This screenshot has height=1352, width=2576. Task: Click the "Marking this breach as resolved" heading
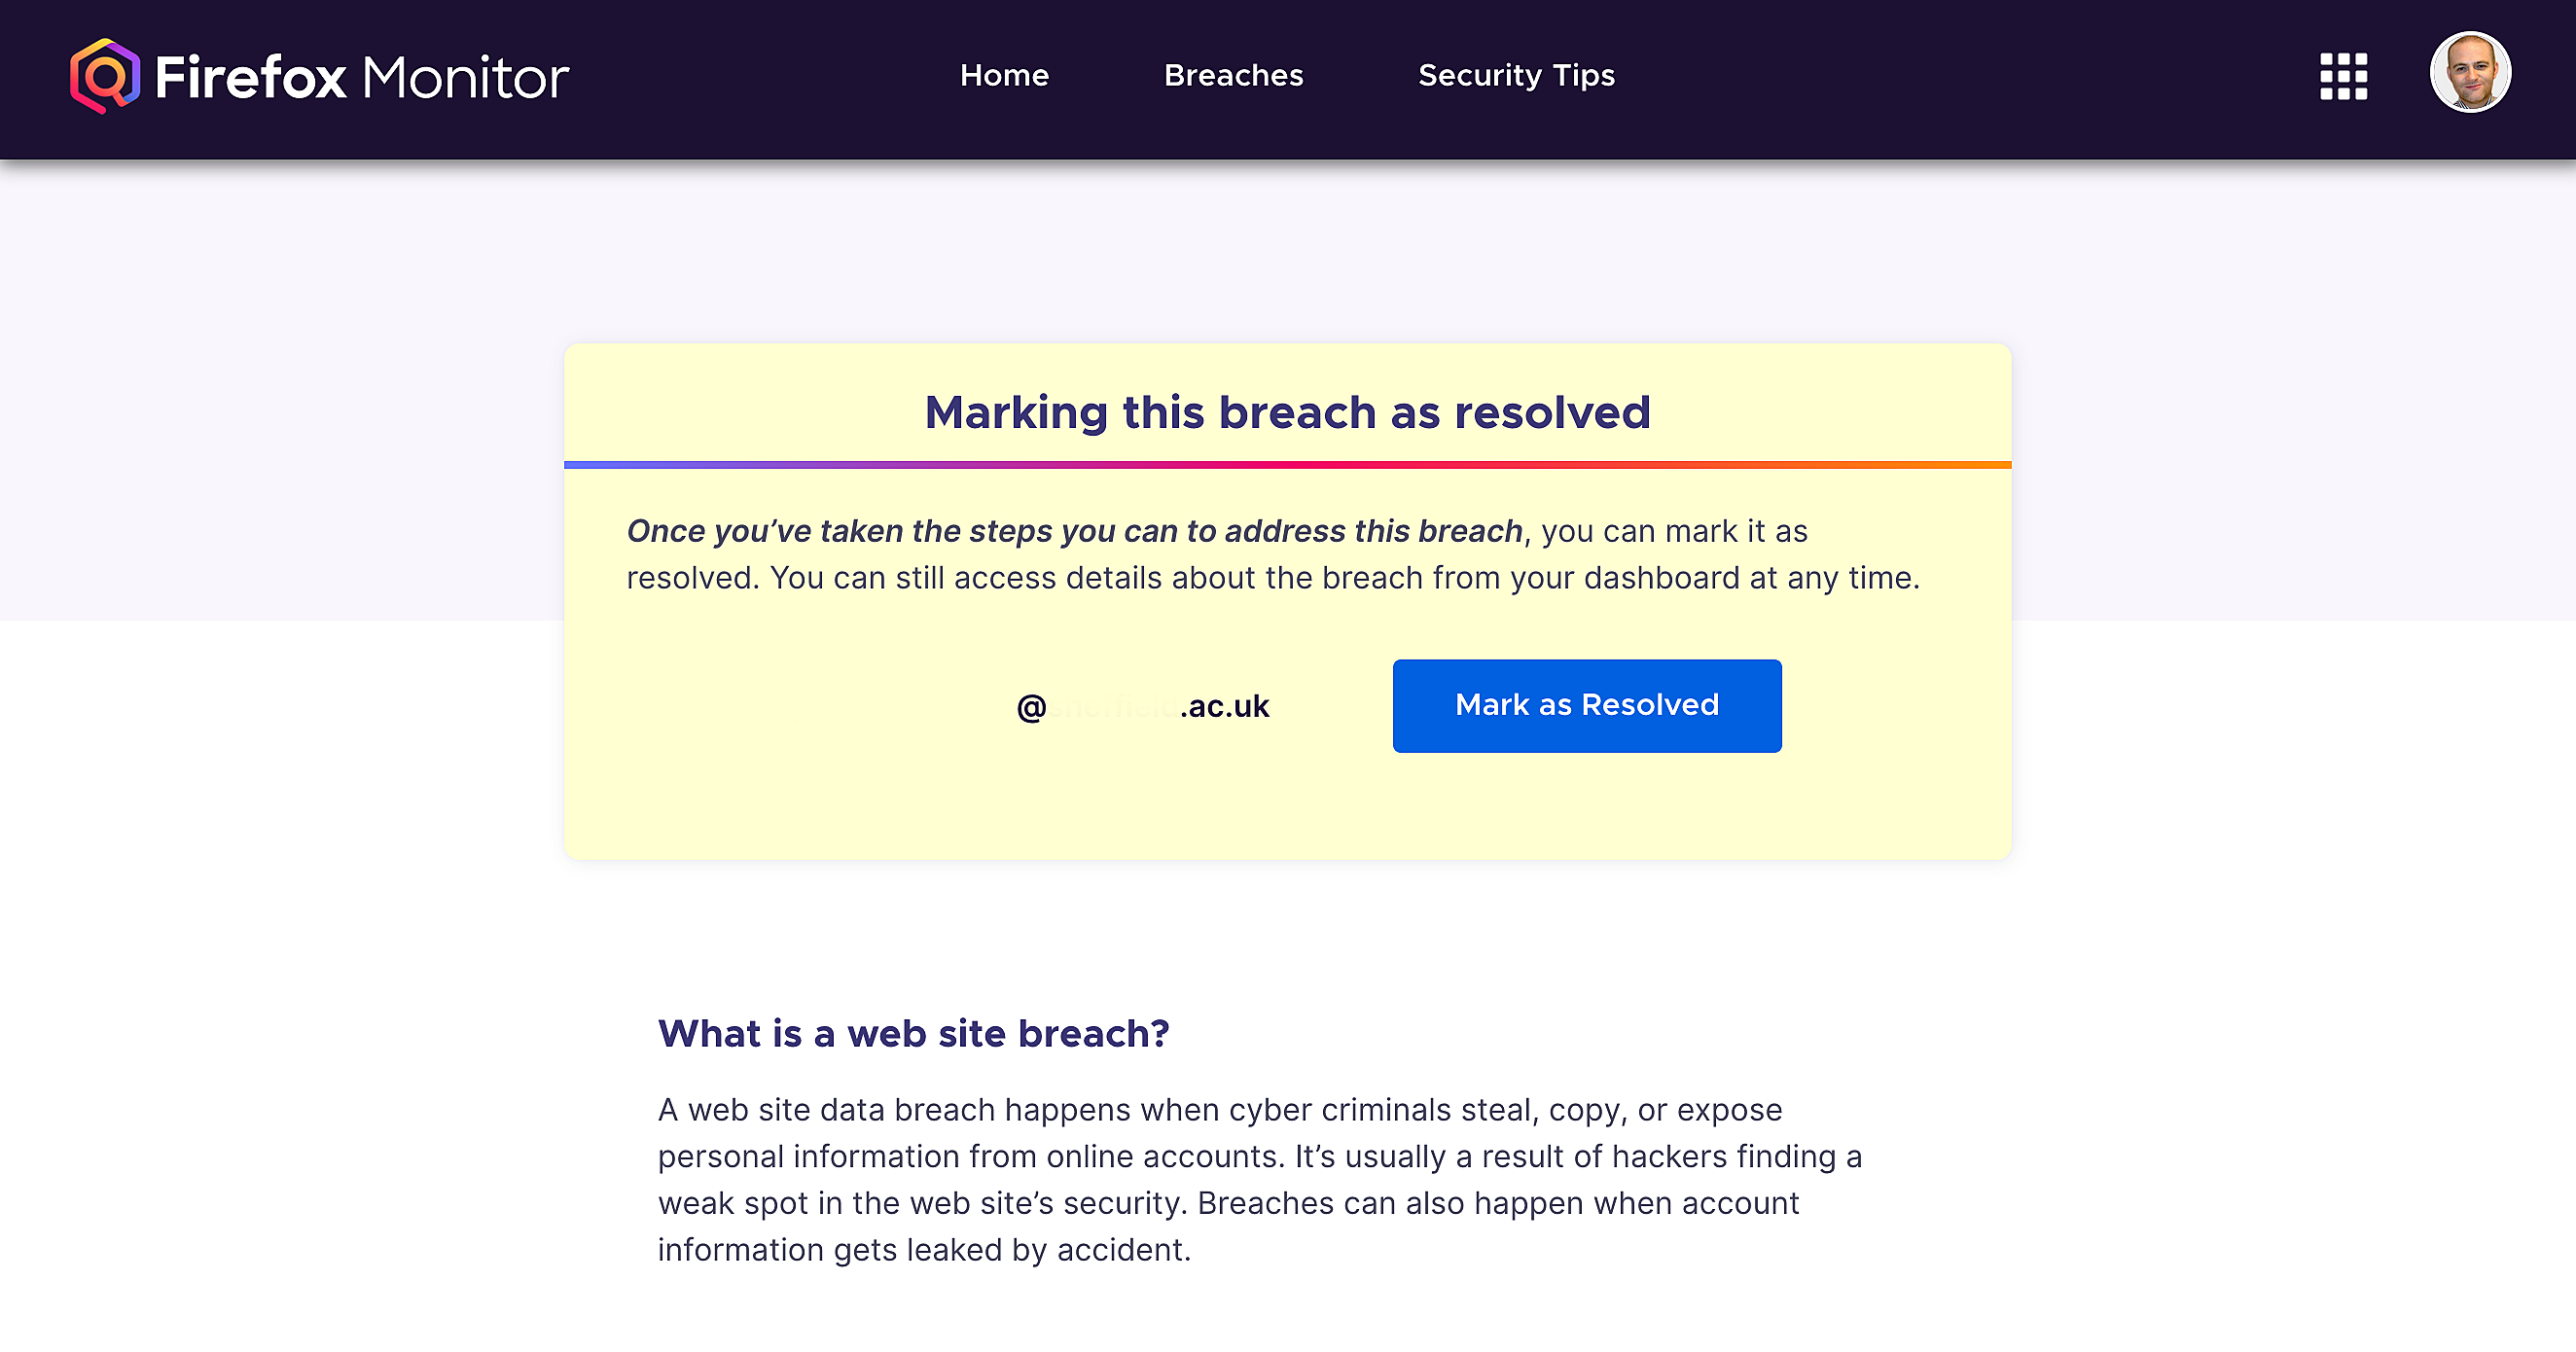click(1287, 412)
